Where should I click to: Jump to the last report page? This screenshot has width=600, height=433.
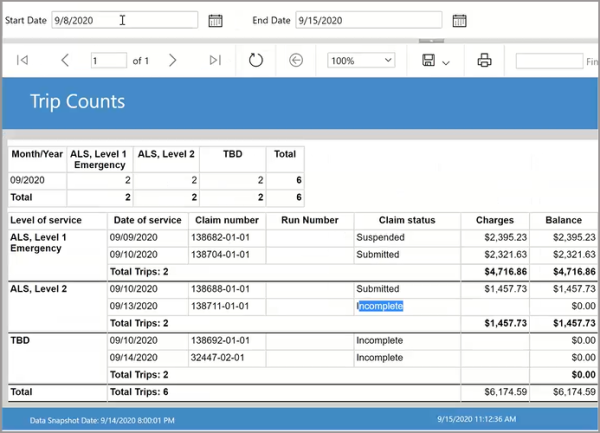point(215,61)
